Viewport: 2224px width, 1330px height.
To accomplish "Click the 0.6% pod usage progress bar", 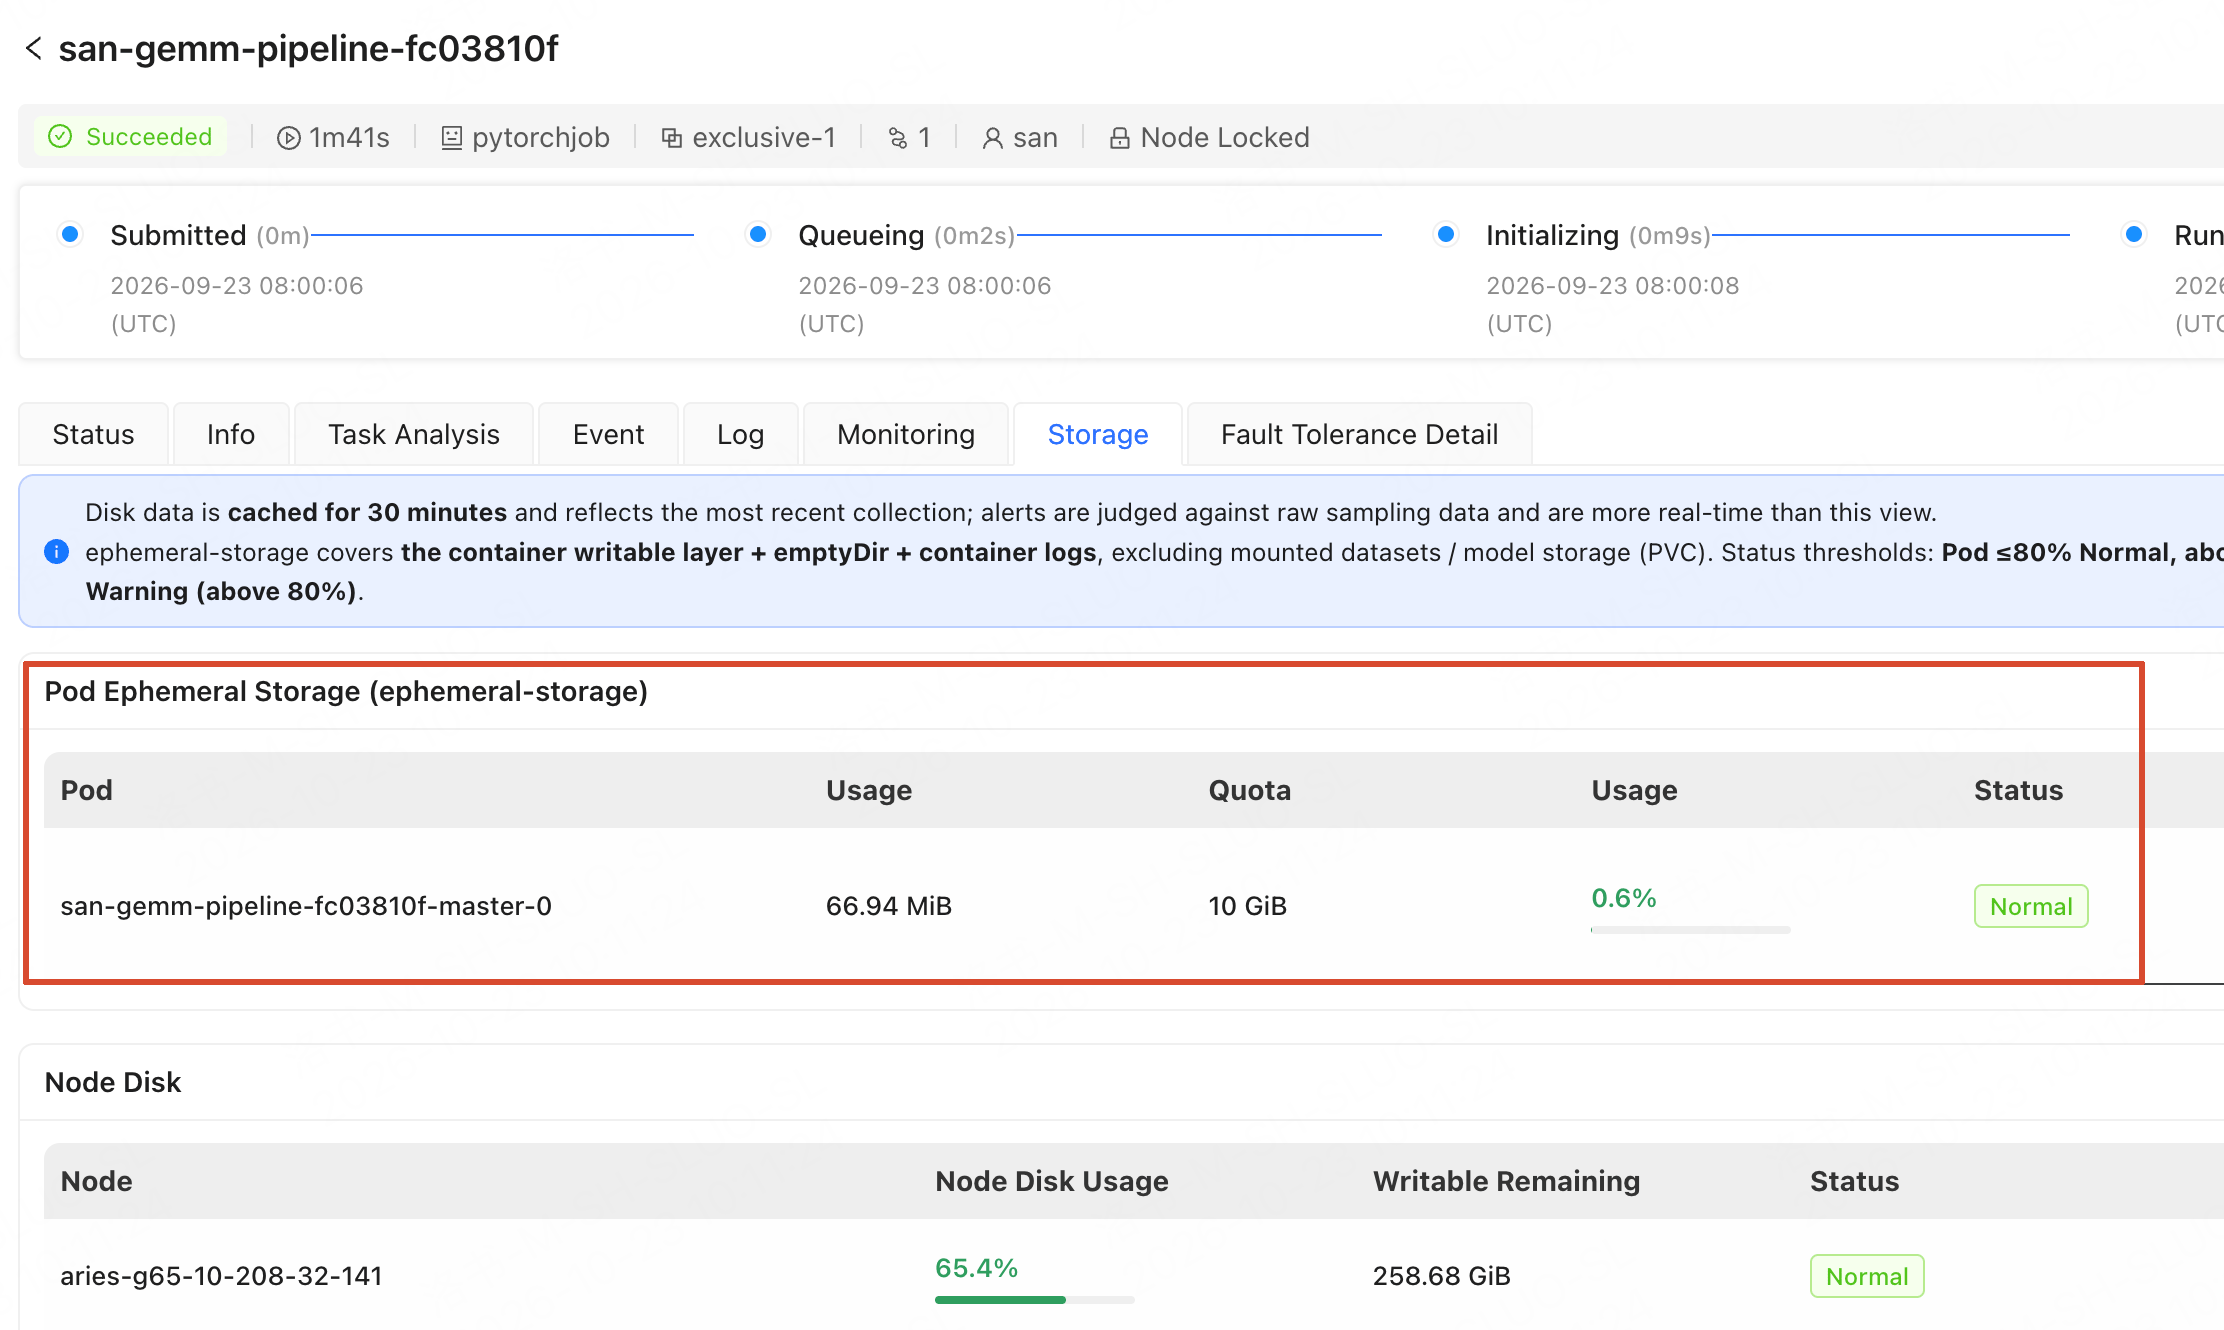I will click(x=1690, y=930).
